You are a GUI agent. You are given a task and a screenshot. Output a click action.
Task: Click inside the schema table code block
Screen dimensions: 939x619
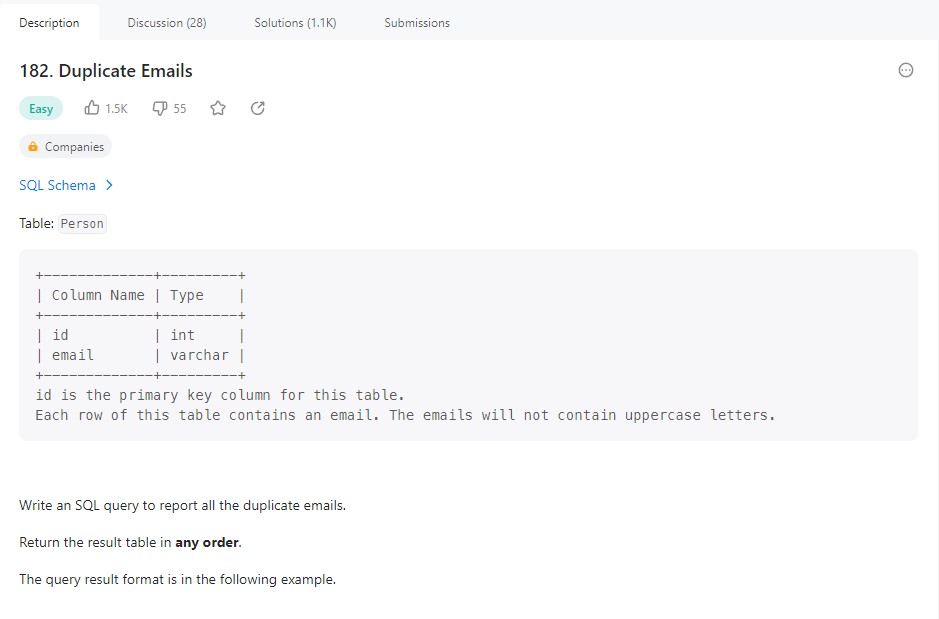[x=468, y=344]
